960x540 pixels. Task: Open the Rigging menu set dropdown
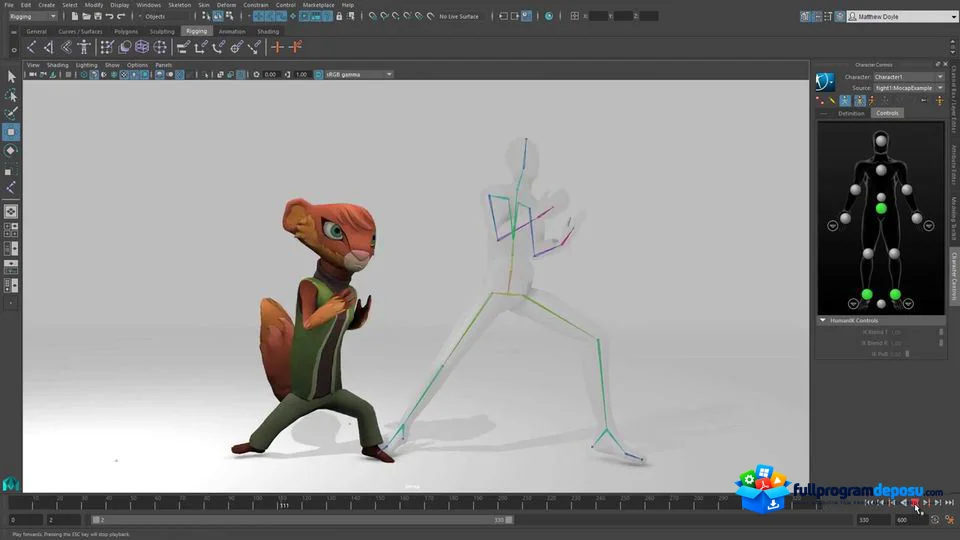pos(32,16)
